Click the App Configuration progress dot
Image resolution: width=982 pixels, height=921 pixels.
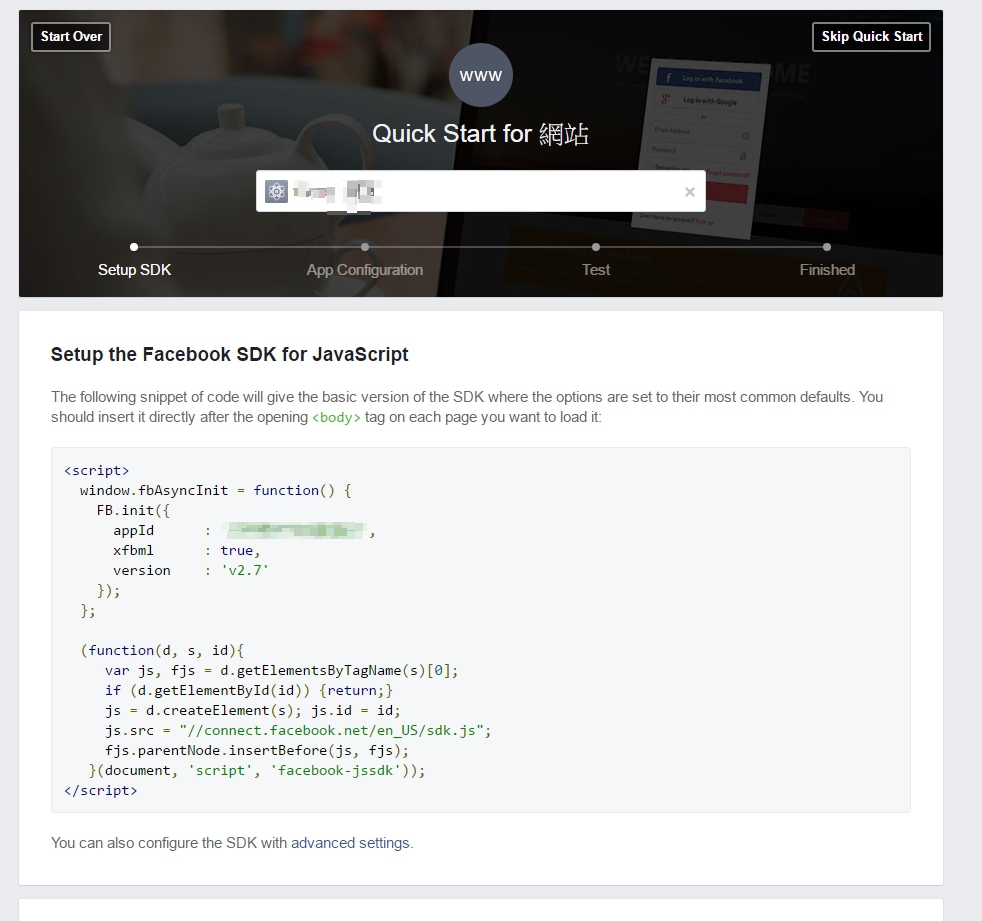pos(364,247)
